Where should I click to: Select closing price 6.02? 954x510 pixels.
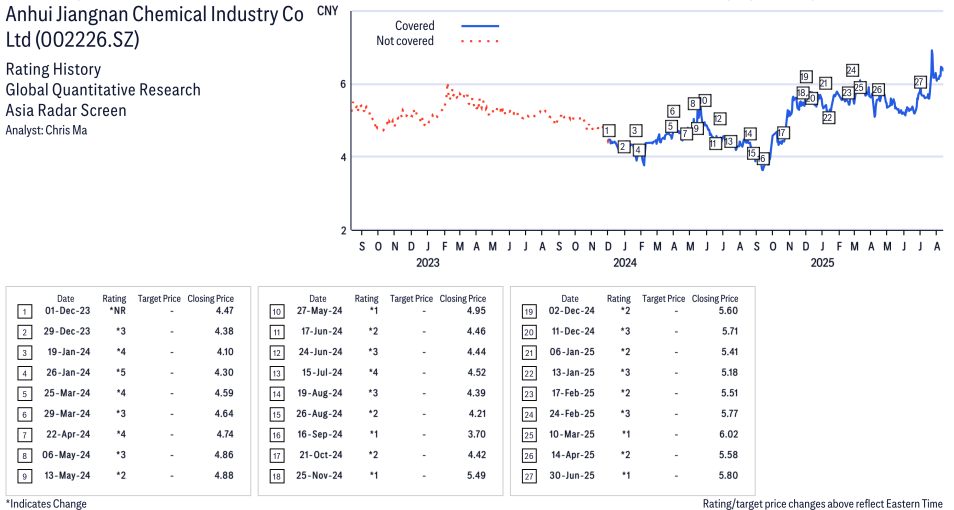[729, 435]
